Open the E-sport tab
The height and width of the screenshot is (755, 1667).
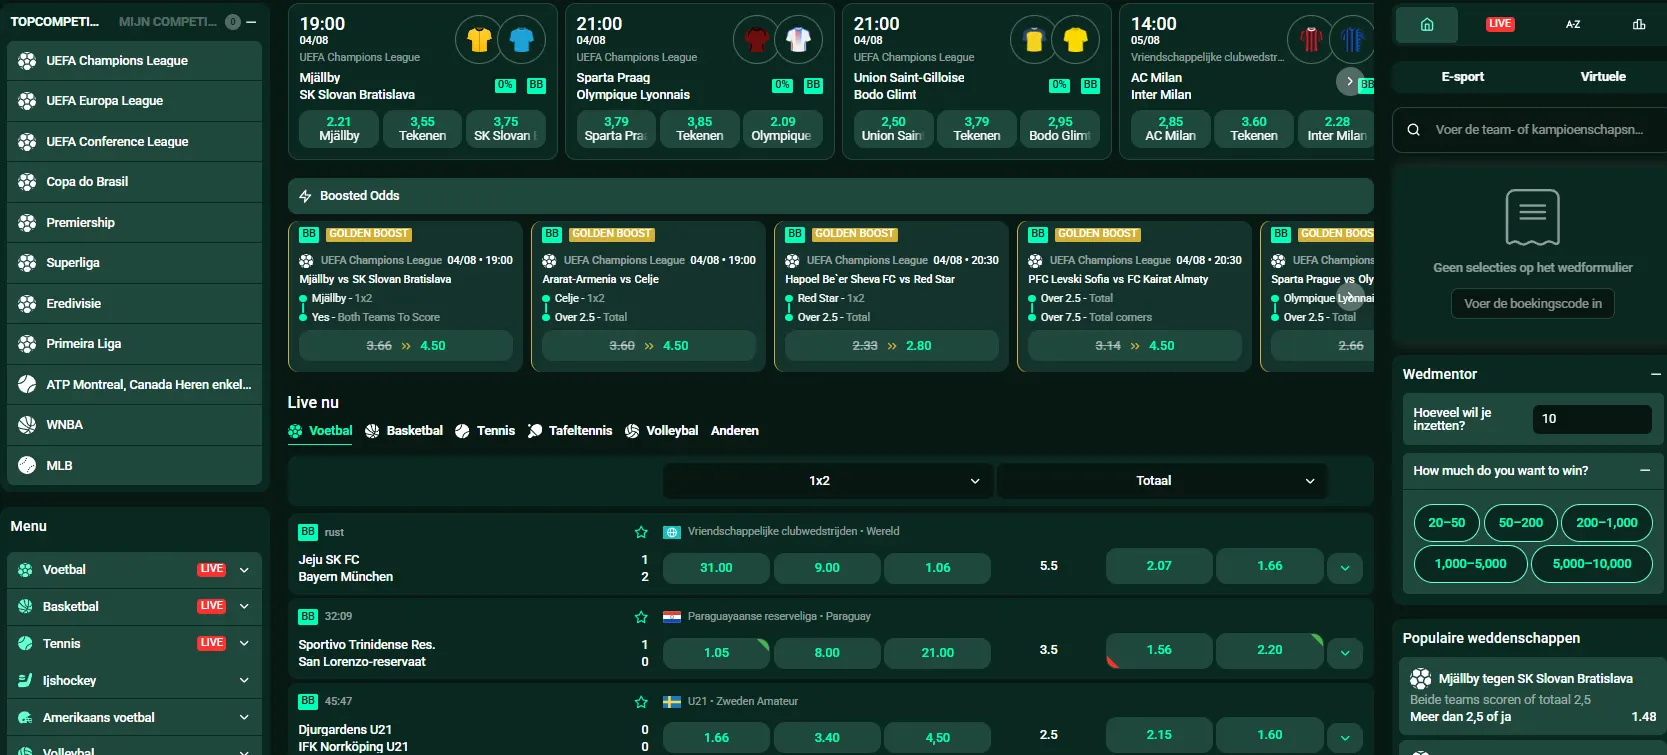pyautogui.click(x=1462, y=77)
